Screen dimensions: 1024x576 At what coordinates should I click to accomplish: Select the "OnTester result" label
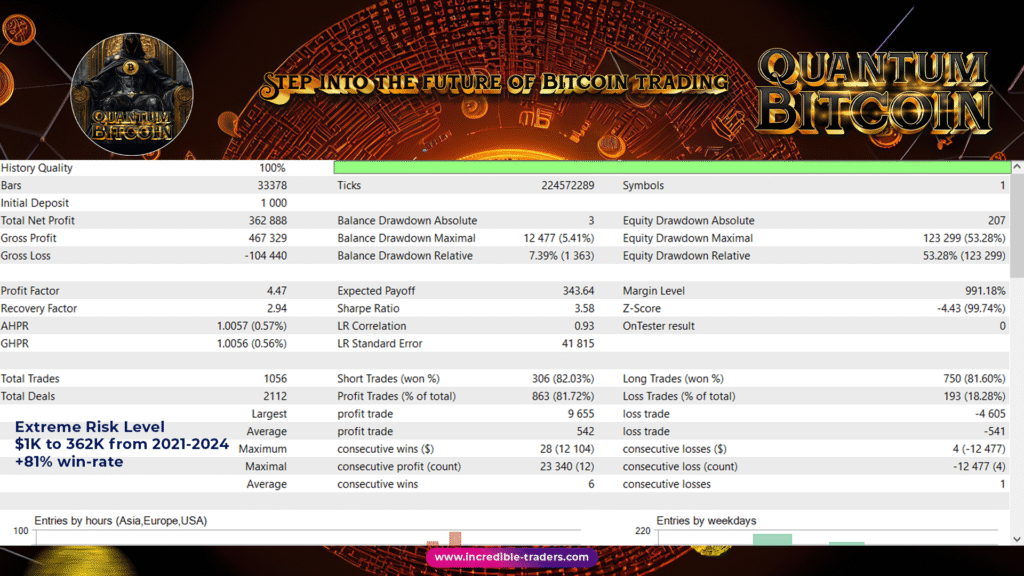pos(658,326)
